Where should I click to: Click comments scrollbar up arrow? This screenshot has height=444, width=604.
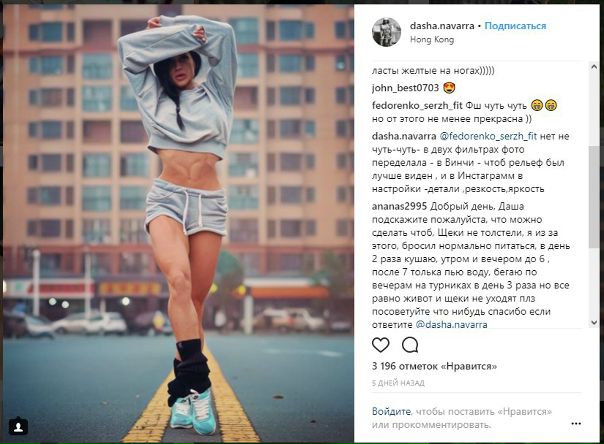tap(594, 67)
